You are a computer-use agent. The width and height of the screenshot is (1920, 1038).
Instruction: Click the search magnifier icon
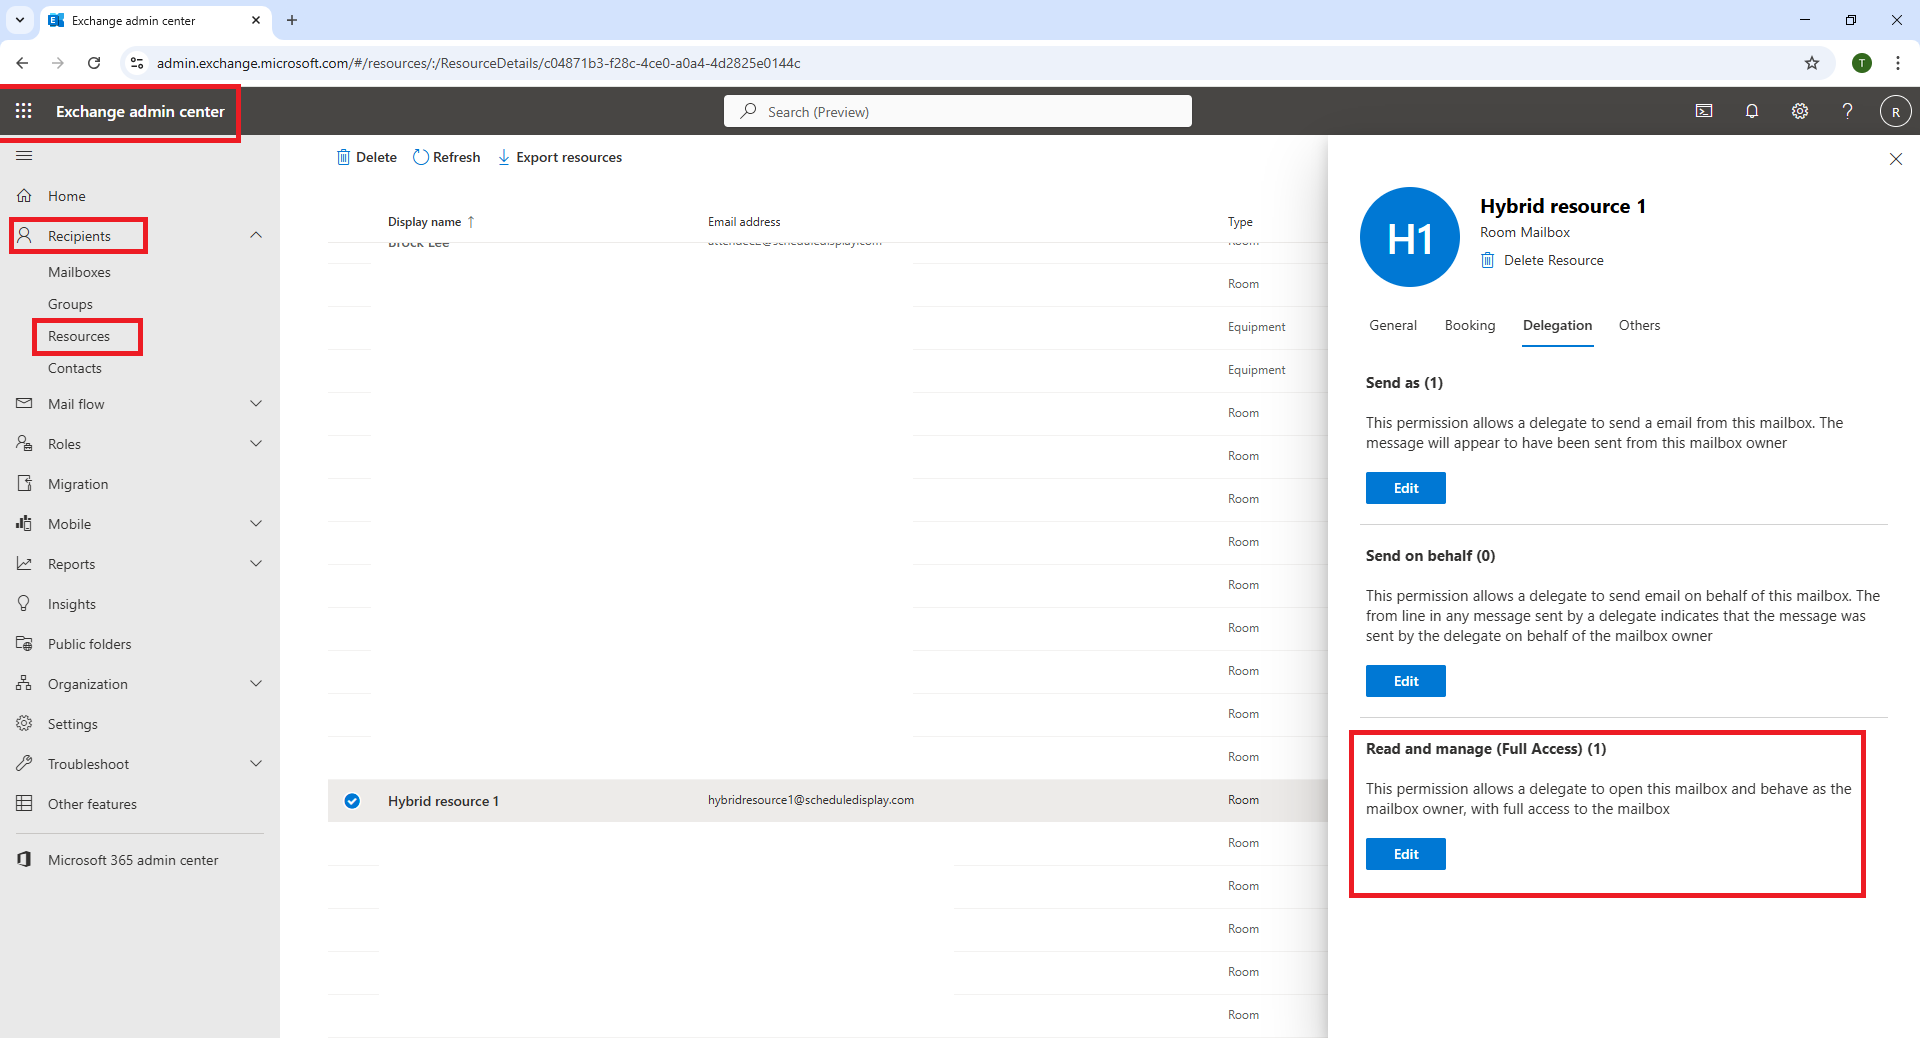748,111
